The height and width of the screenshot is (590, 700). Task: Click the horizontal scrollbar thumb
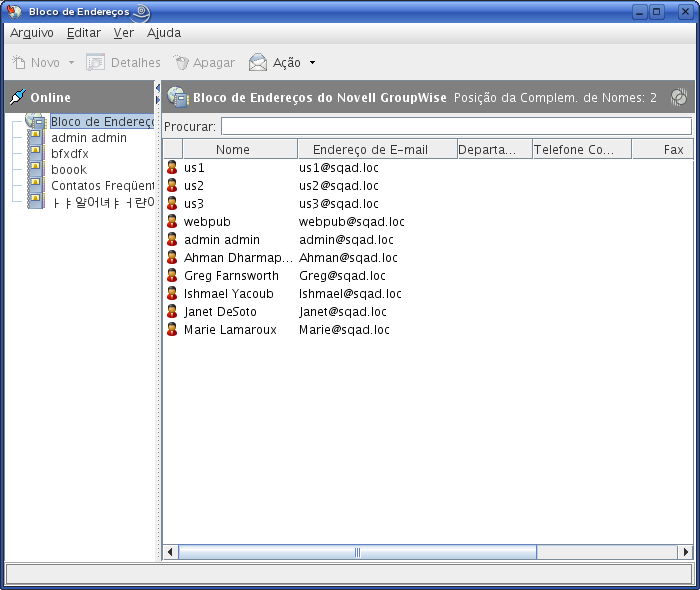pyautogui.click(x=358, y=552)
